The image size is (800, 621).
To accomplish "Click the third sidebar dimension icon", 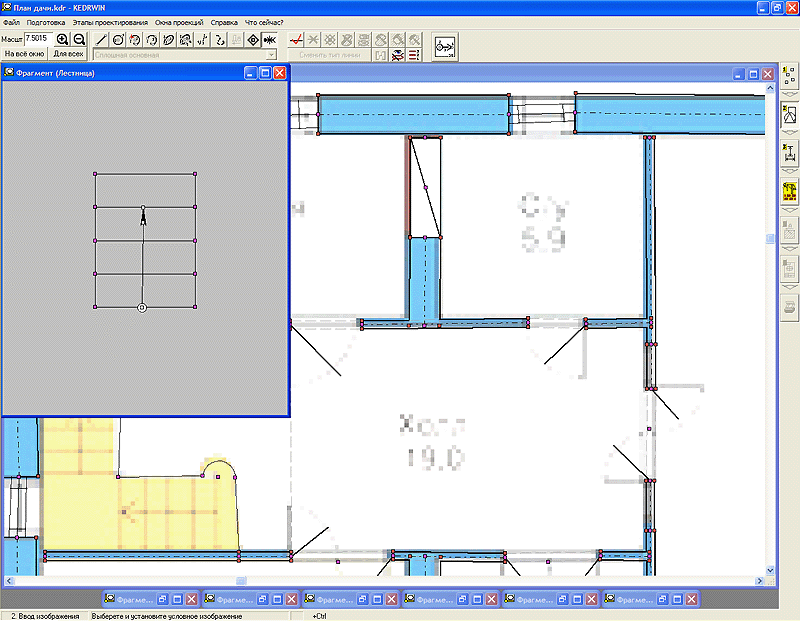I will pyautogui.click(x=788, y=152).
